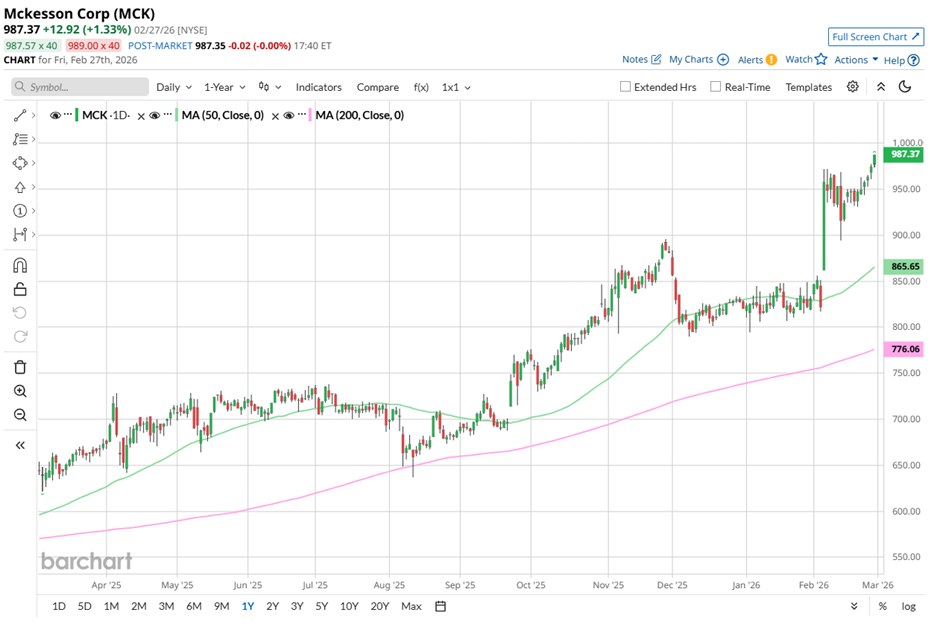937x624 pixels.
Task: Open the Indicators menu
Action: coord(318,87)
